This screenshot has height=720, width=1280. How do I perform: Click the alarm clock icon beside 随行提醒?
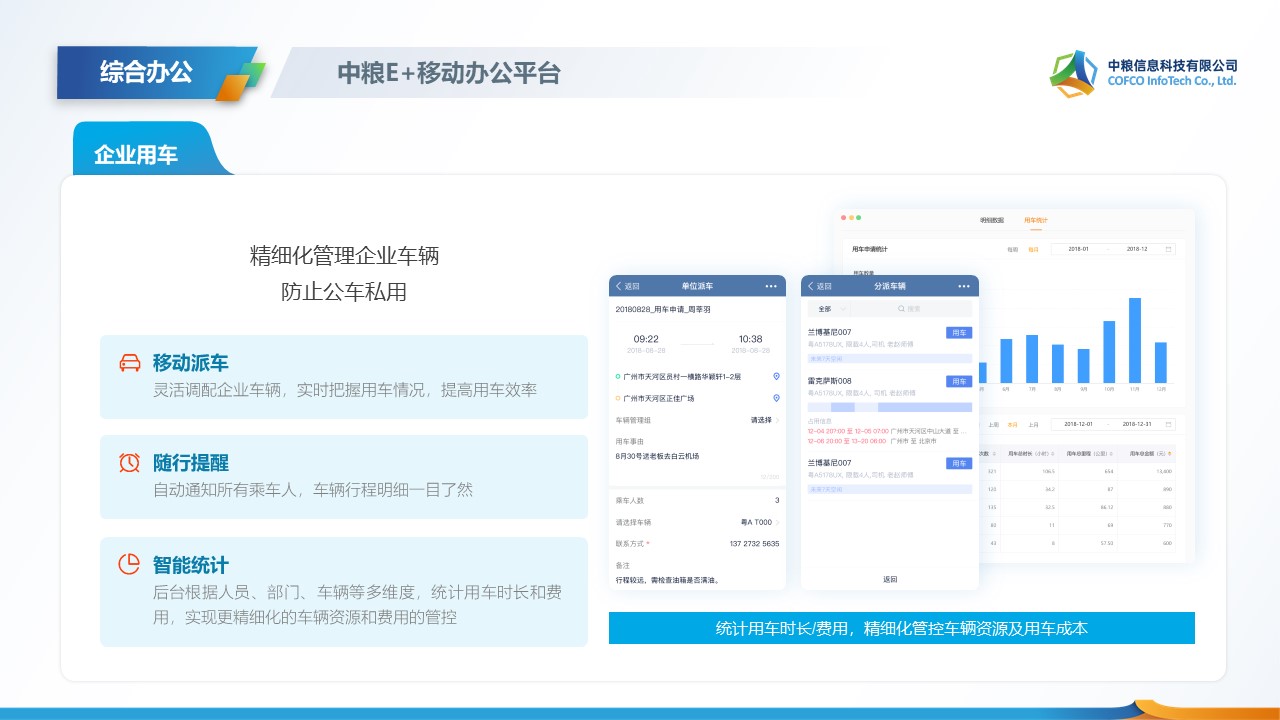[129, 462]
